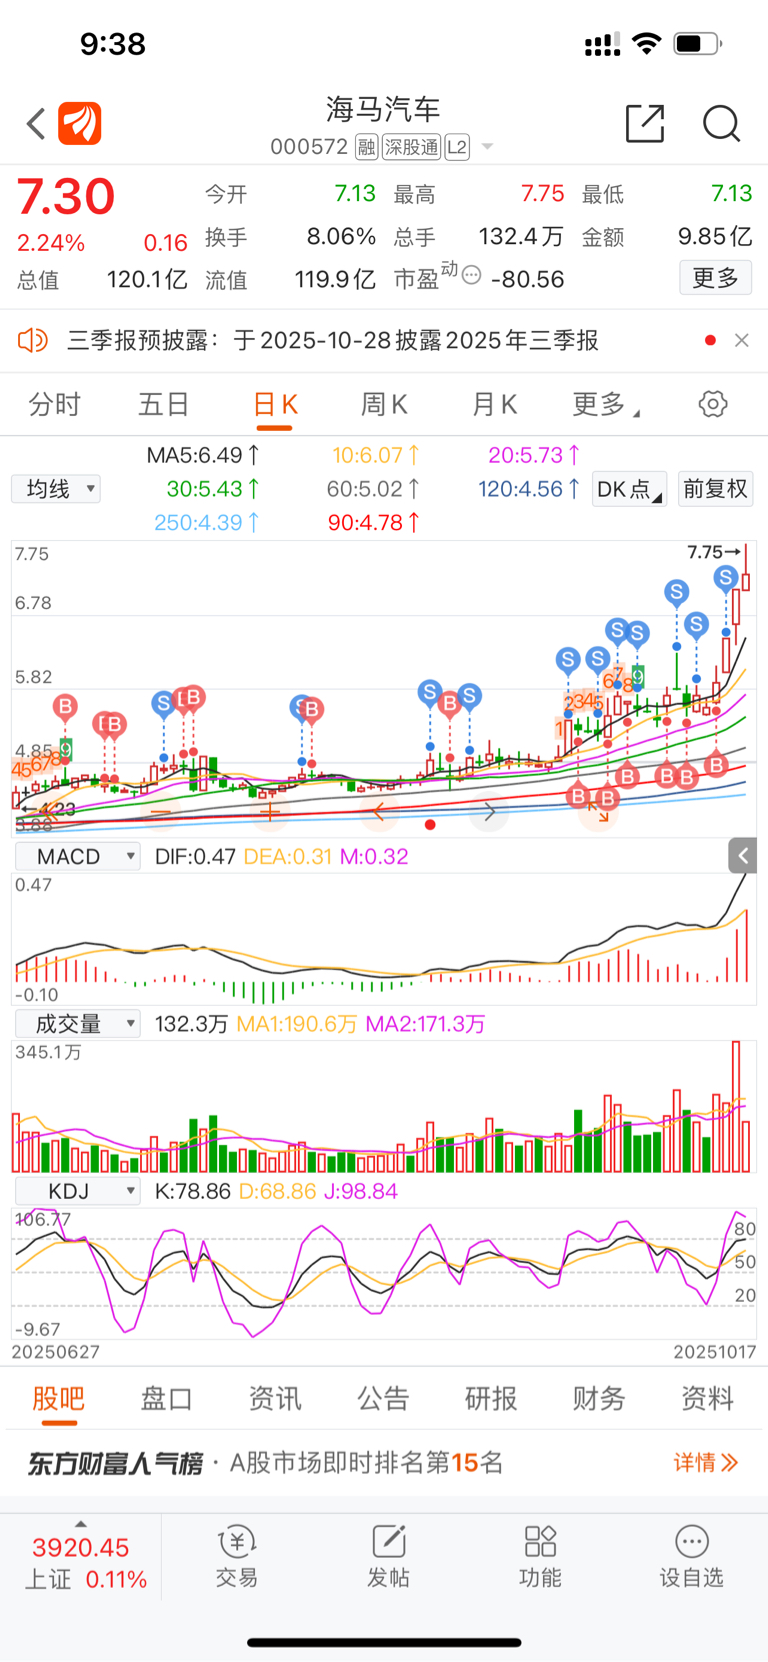The image size is (768, 1662).
Task: Tap the minus zoom-out circle on chart
Action: pos(160,812)
